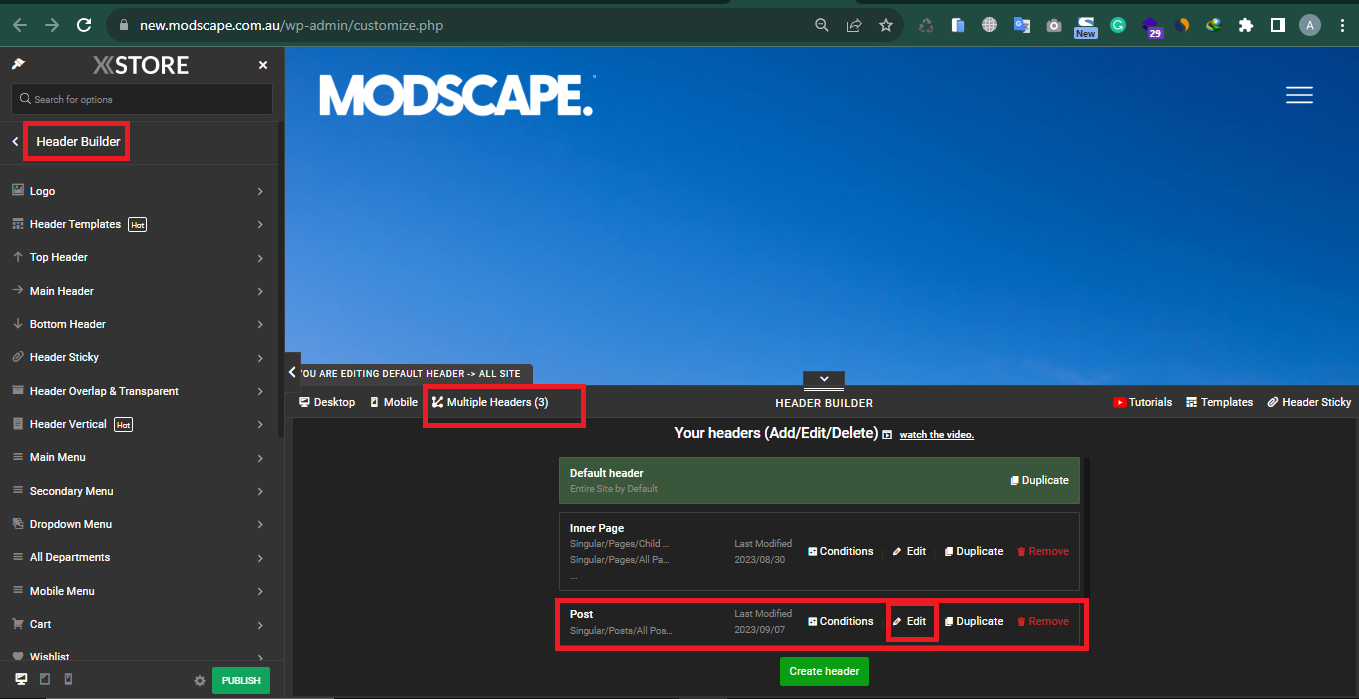Click the Top Header up-arrow icon
The height and width of the screenshot is (699, 1359).
click(18, 257)
